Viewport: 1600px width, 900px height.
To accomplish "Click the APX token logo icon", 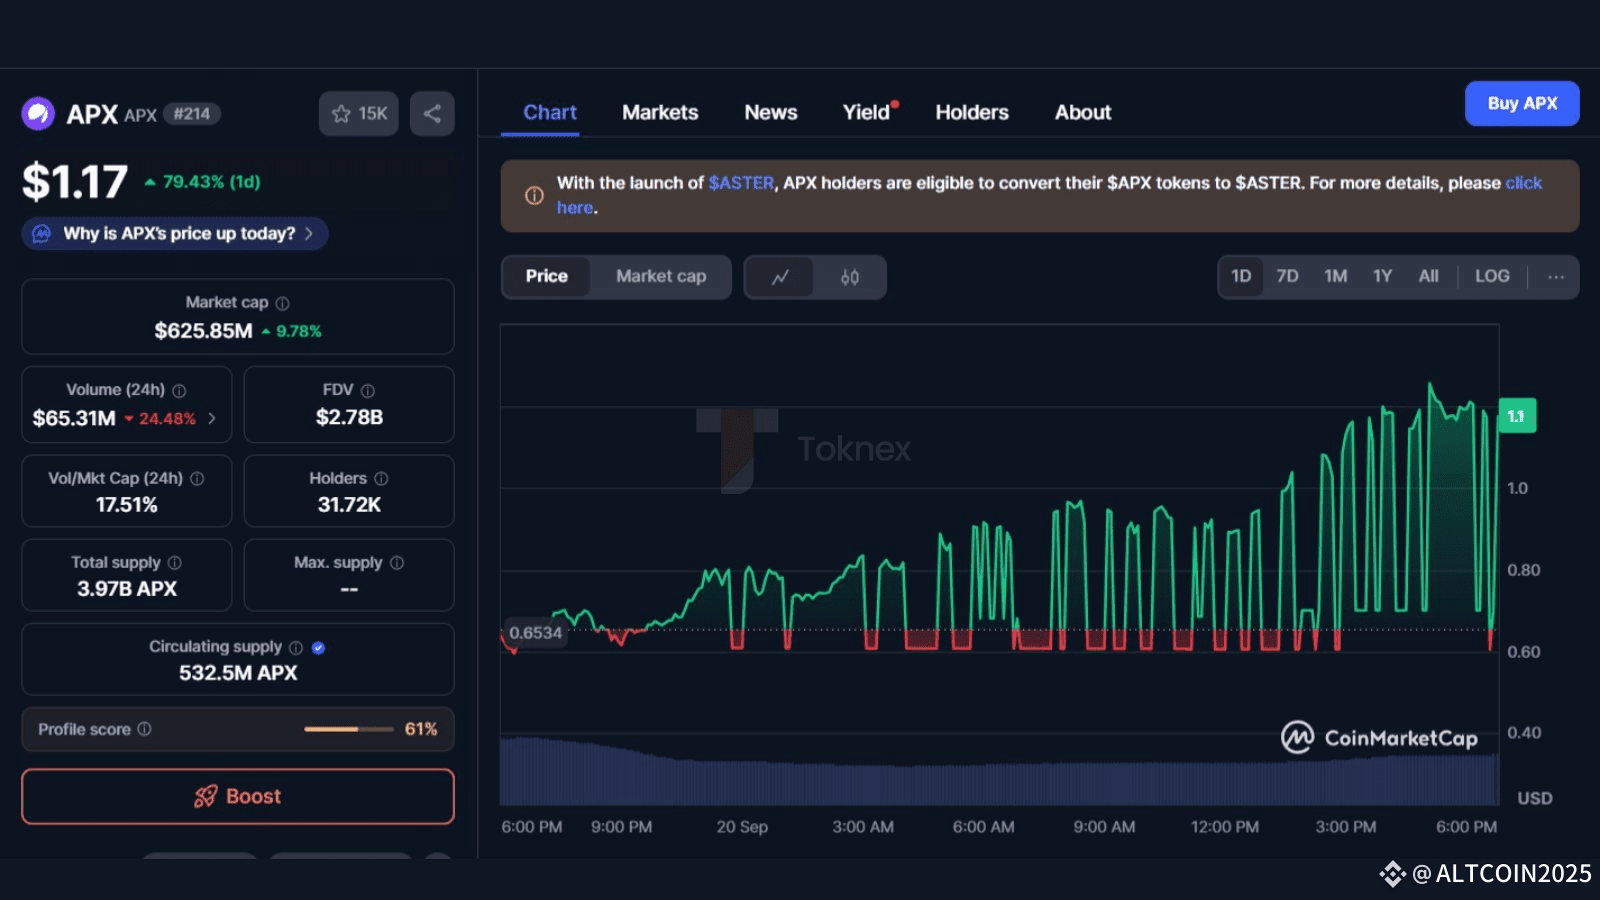I will [38, 114].
